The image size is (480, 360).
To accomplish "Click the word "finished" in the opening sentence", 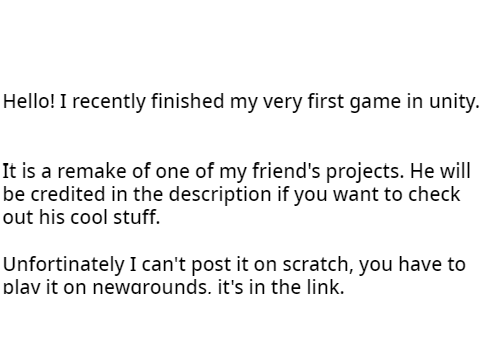I will tap(188, 101).
